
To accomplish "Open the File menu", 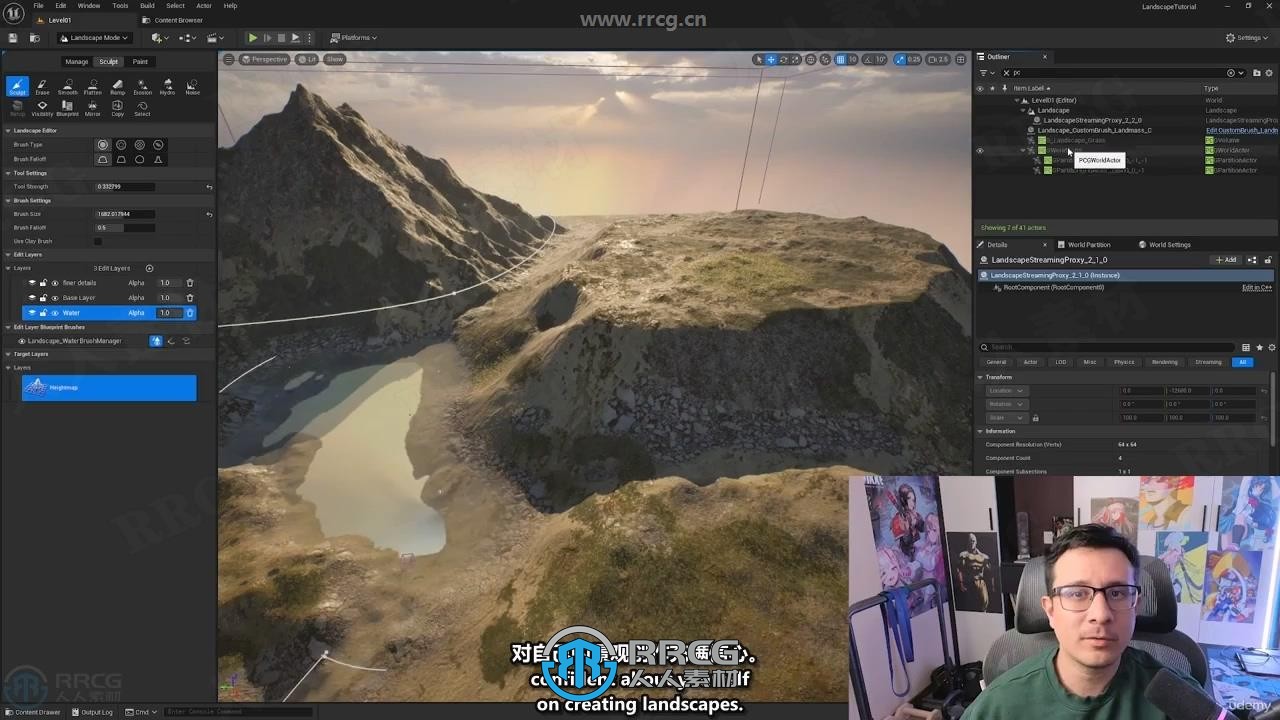I will point(38,6).
